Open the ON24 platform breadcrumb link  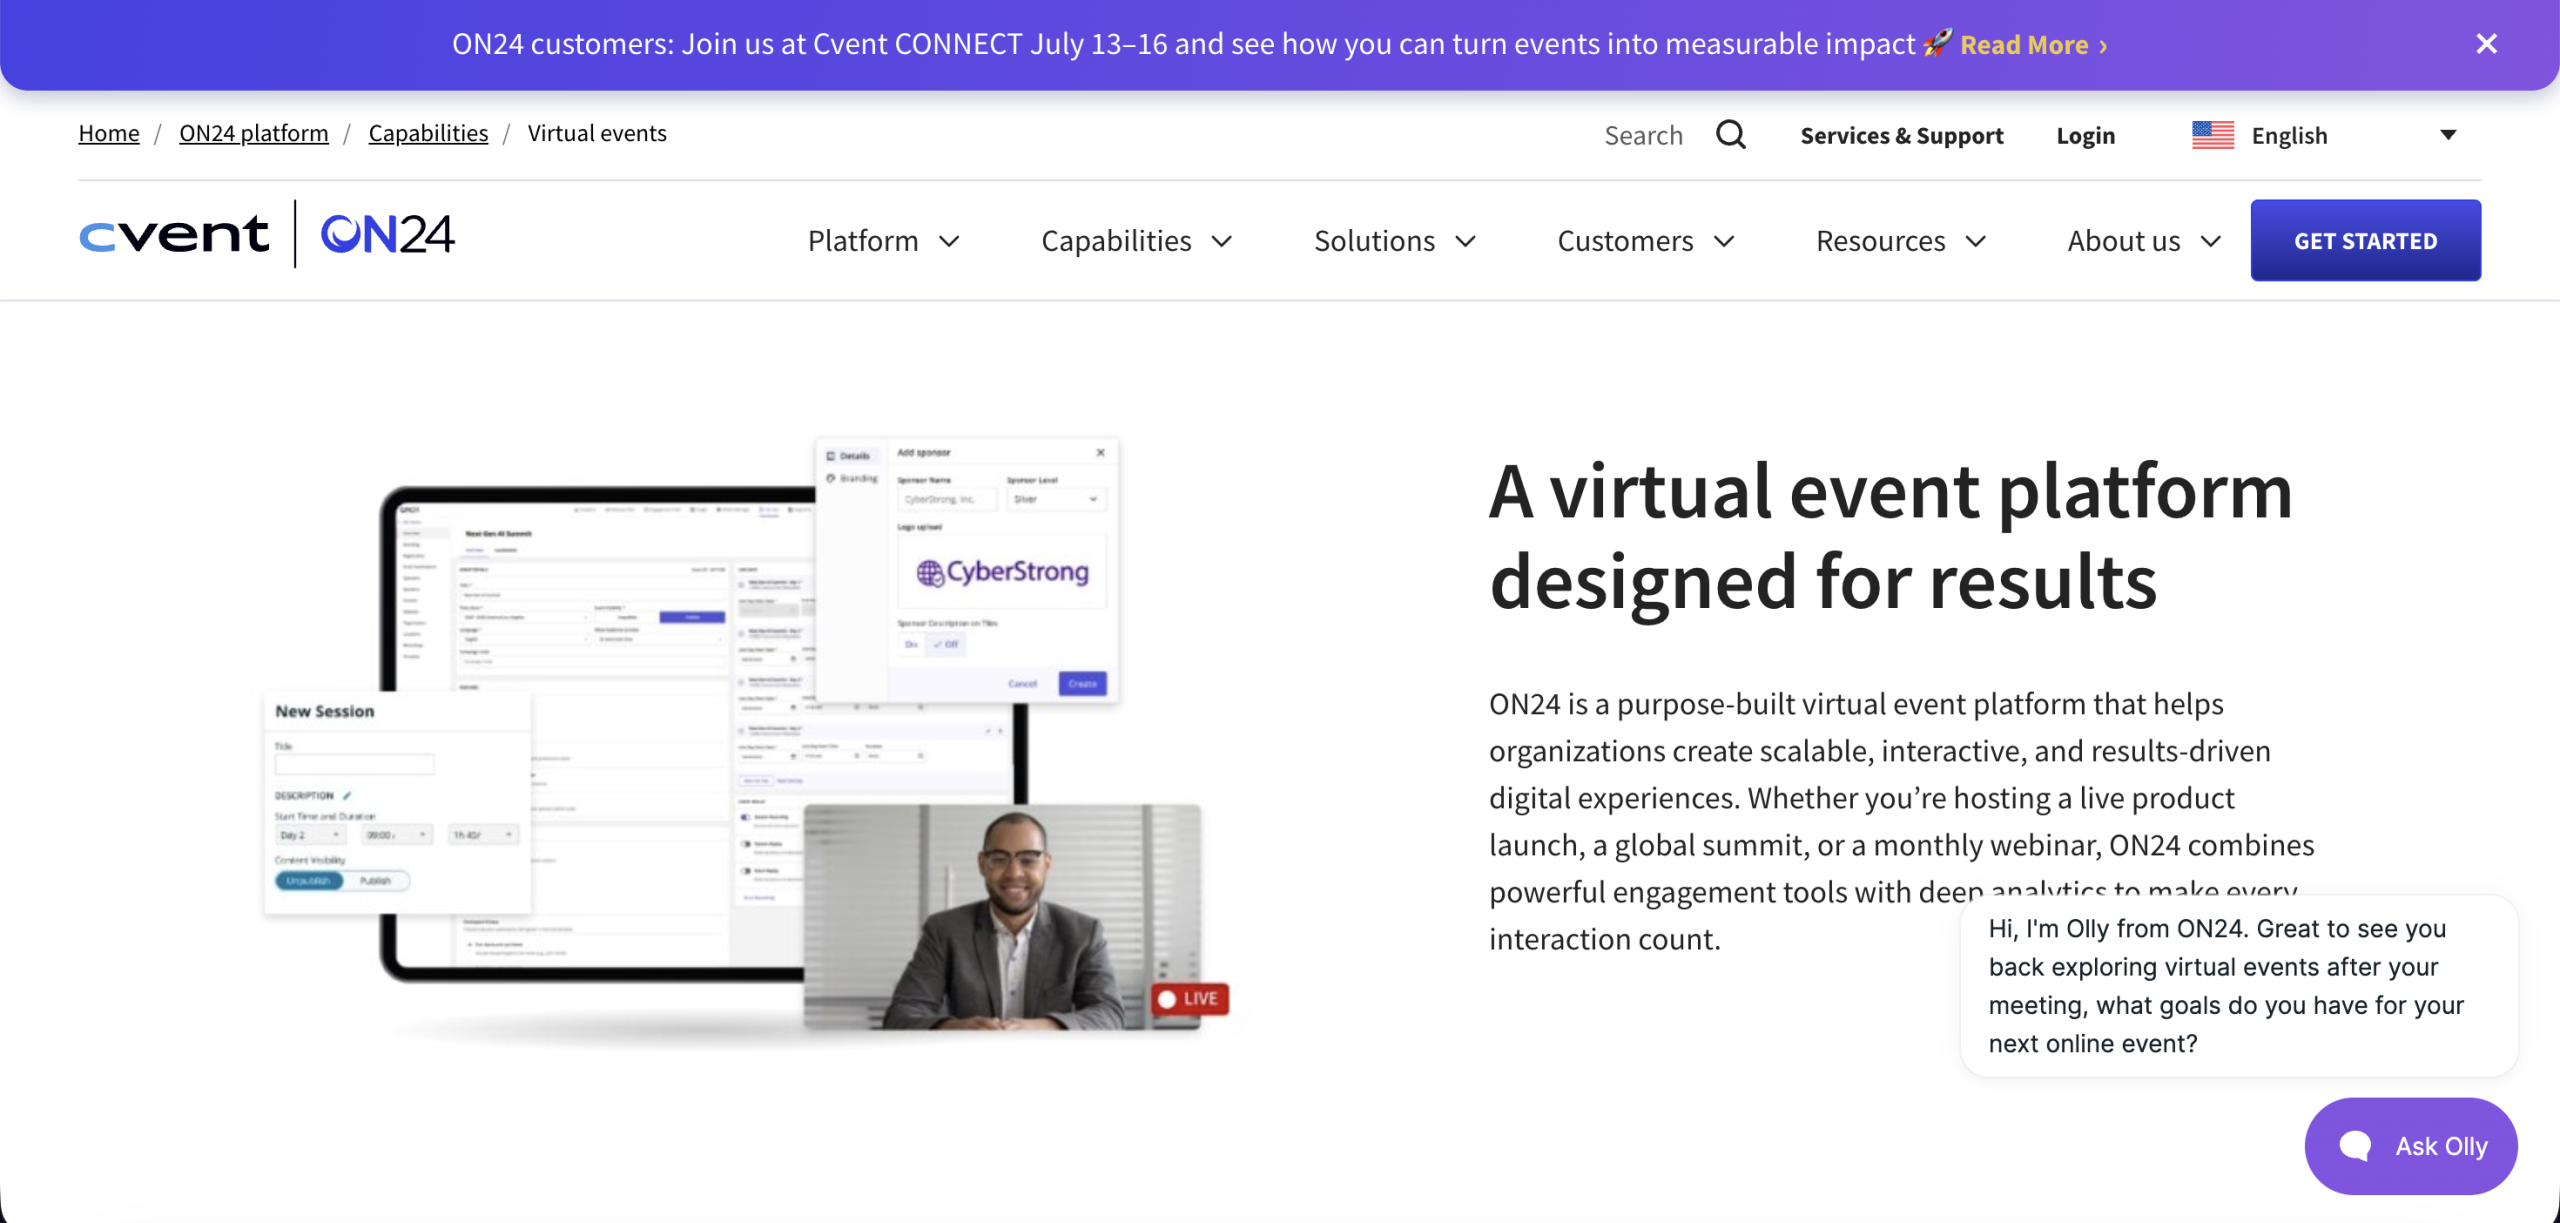(x=254, y=133)
